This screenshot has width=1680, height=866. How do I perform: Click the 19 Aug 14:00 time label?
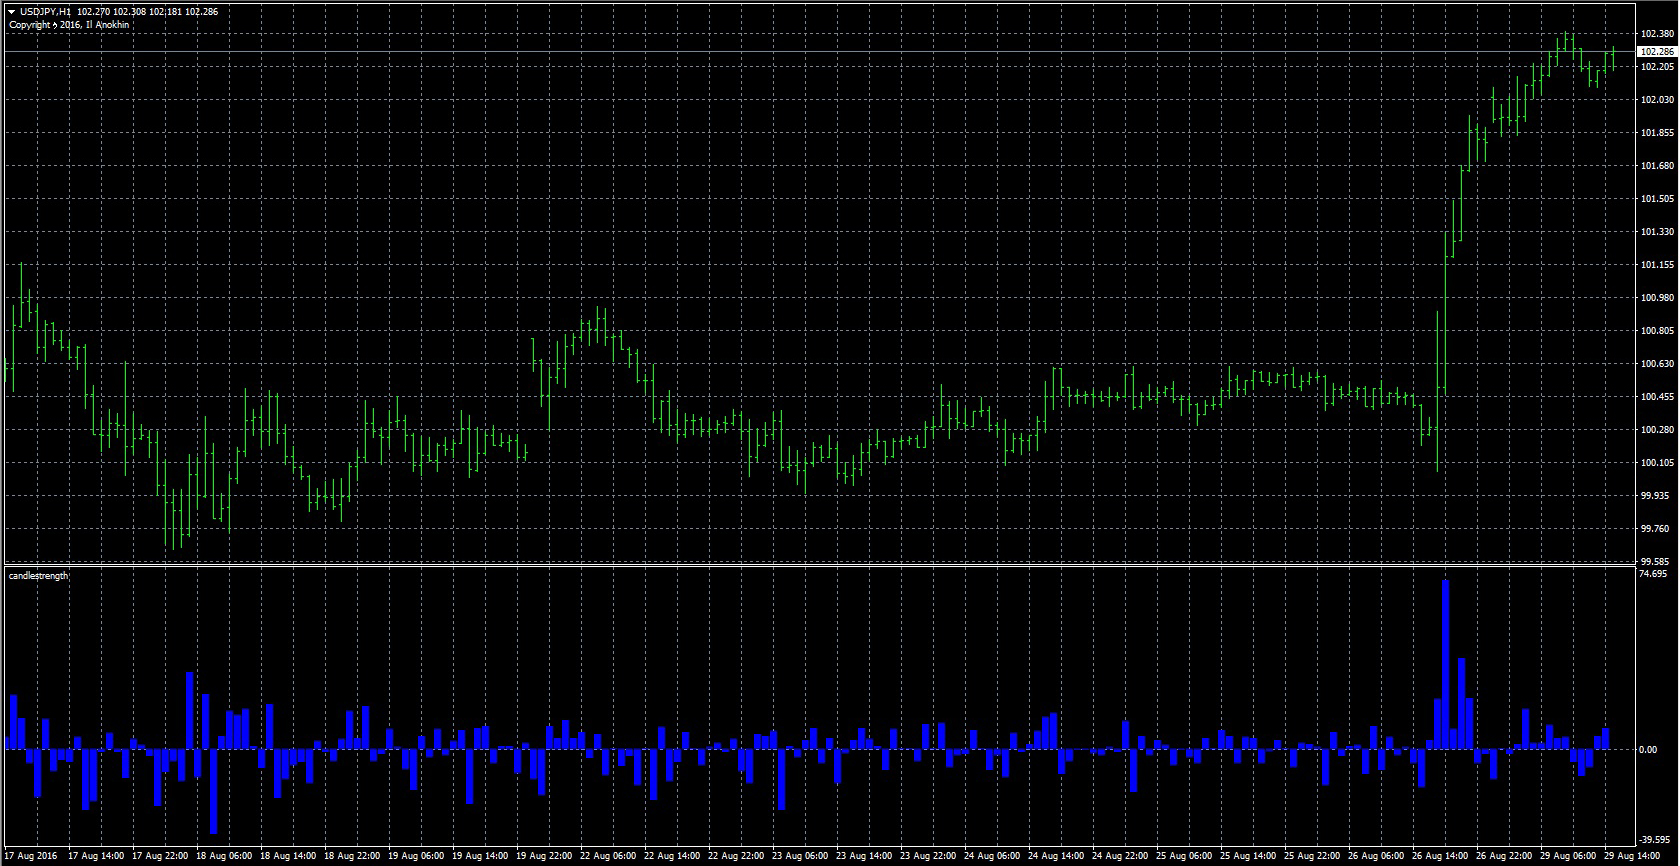[x=481, y=856]
